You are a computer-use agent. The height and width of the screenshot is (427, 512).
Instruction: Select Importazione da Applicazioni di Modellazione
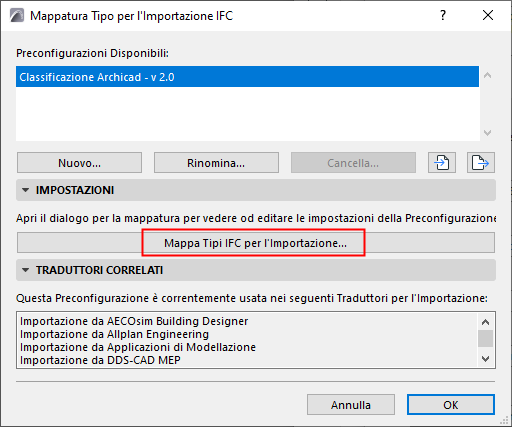point(138,347)
